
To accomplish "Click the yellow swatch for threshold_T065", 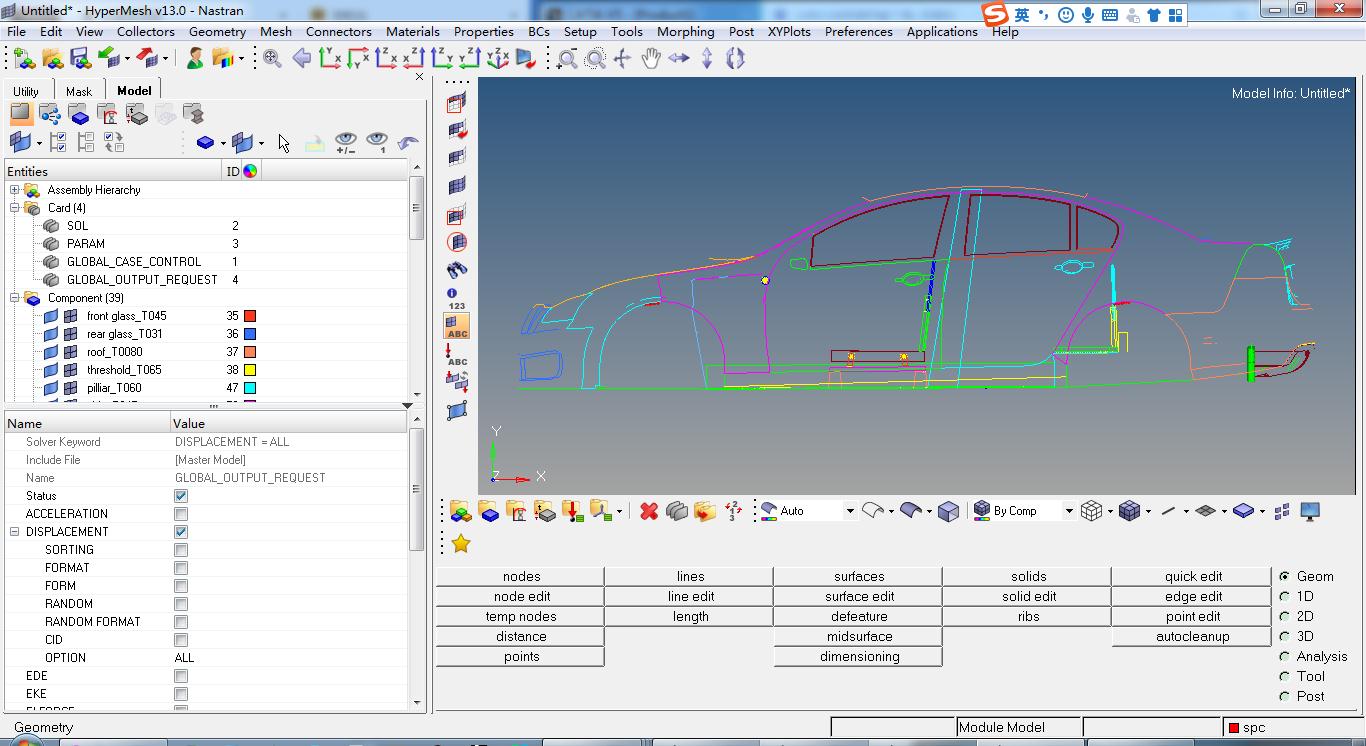I will coord(250,370).
